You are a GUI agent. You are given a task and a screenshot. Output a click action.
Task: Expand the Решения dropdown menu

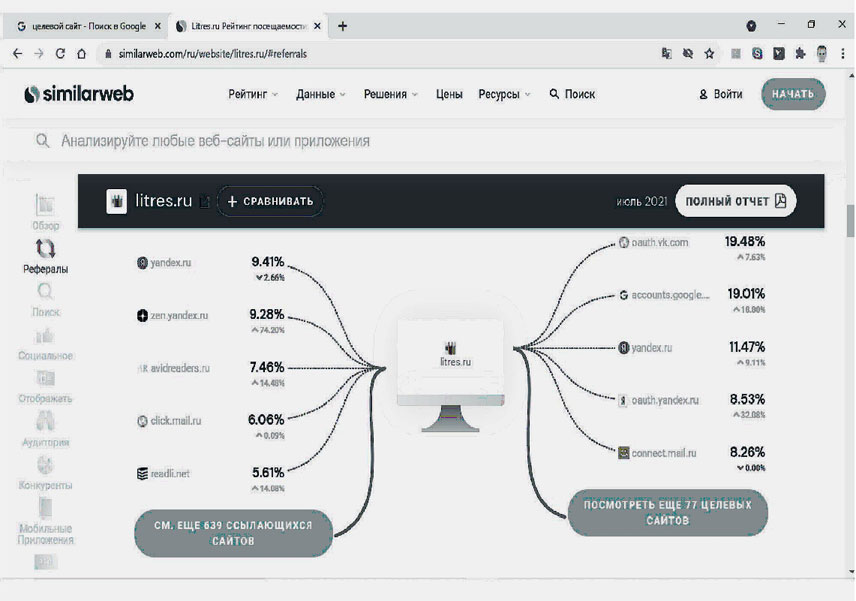[390, 94]
